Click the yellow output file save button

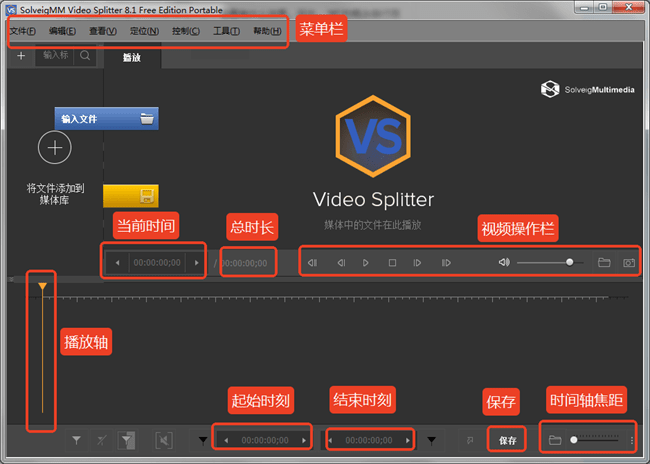[x=131, y=196]
